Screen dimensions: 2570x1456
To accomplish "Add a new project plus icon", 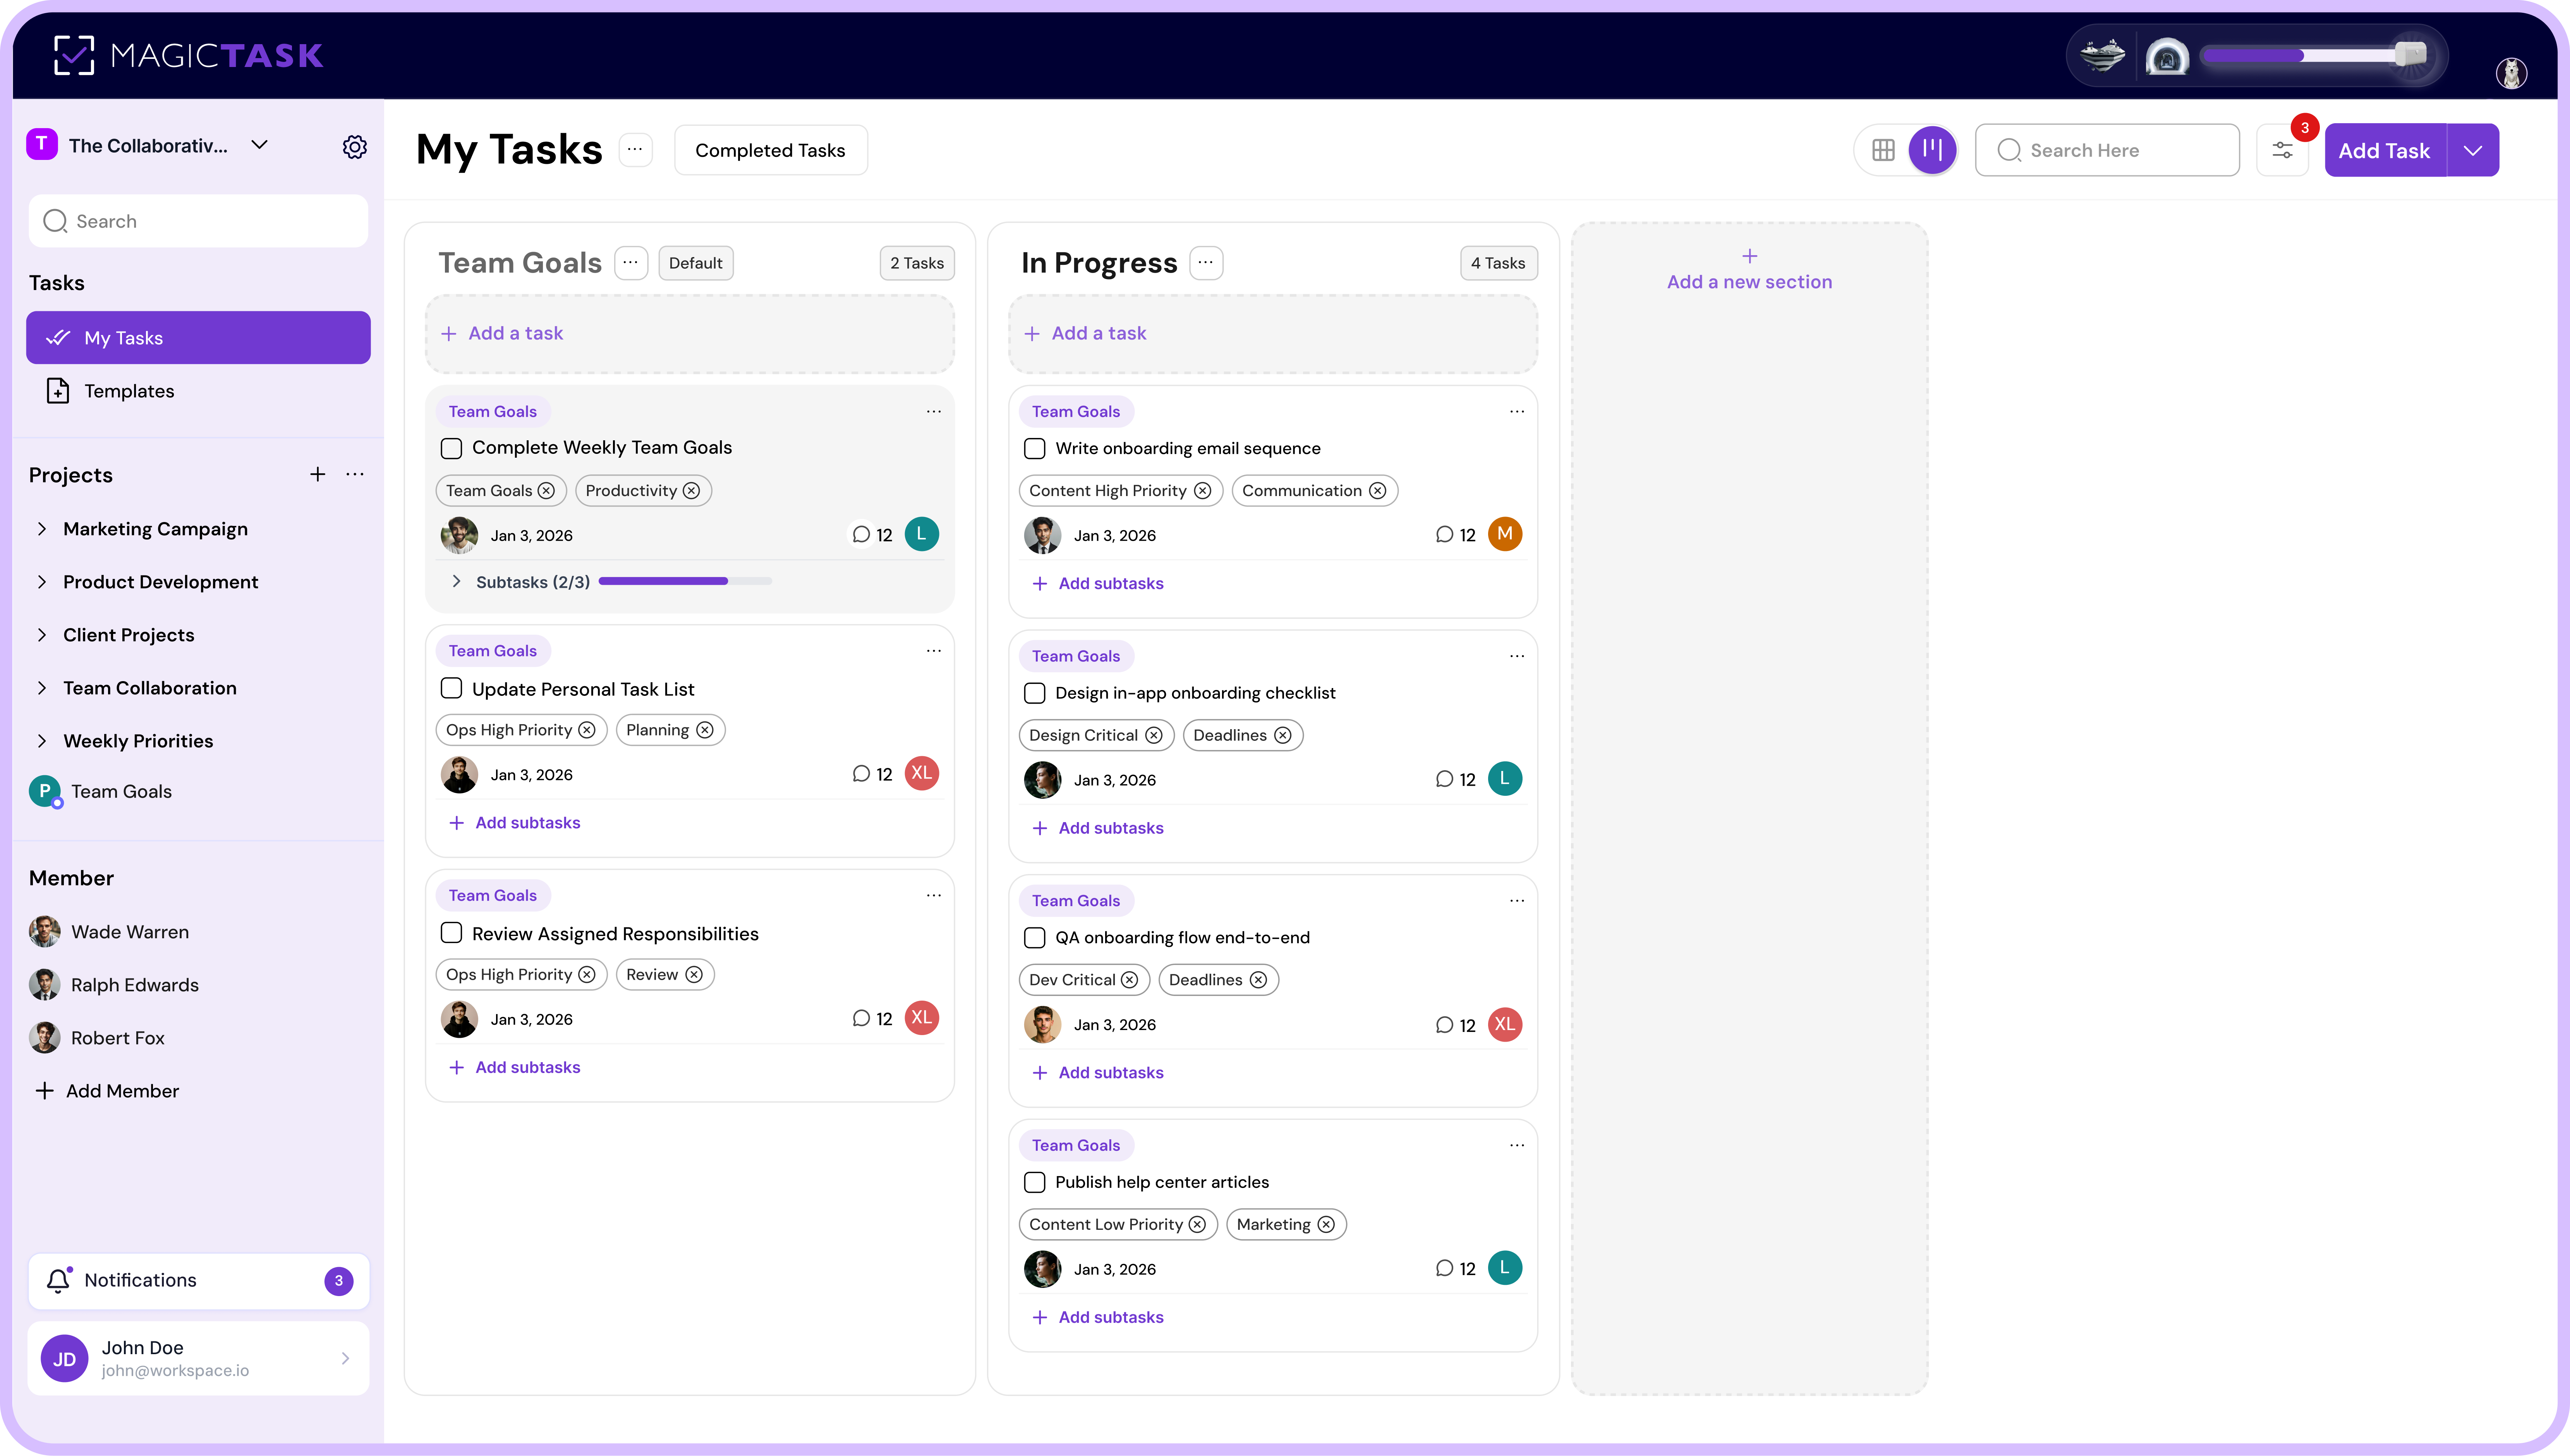I will pyautogui.click(x=317, y=474).
